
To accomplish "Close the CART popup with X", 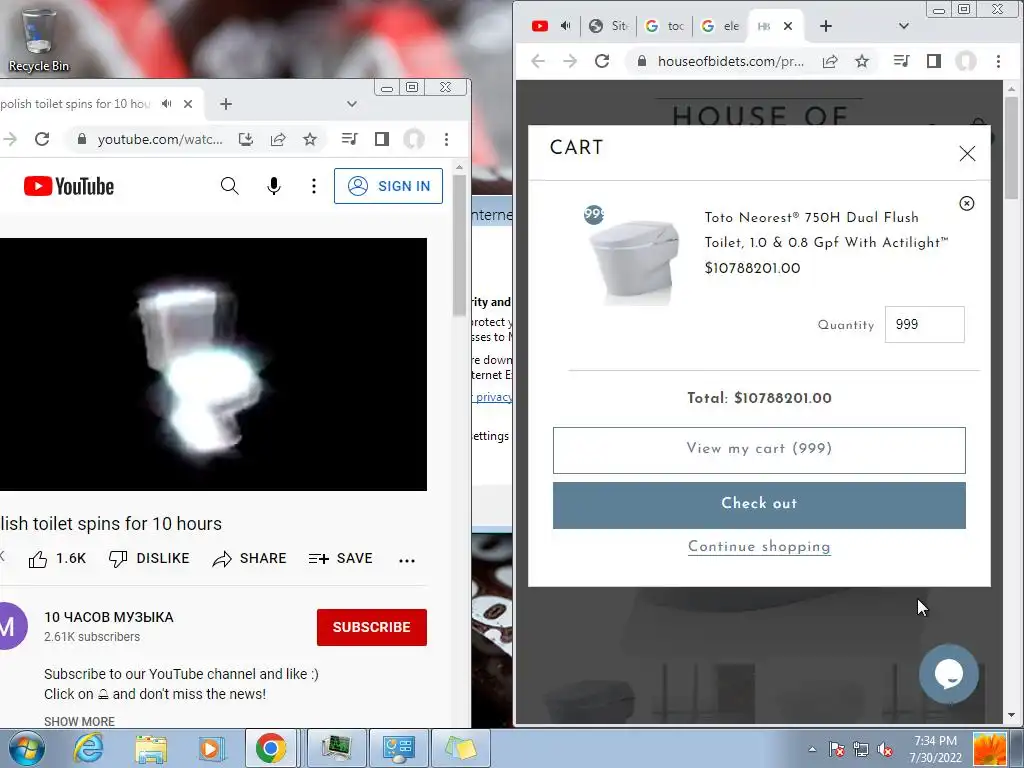I will [x=967, y=153].
